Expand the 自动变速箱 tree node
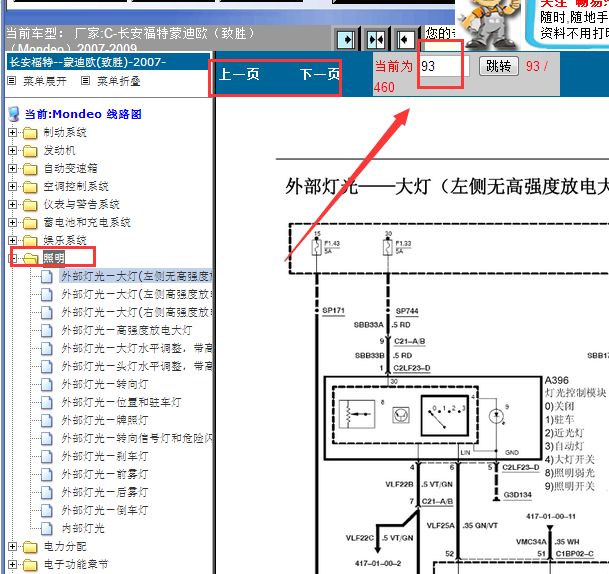 point(12,168)
